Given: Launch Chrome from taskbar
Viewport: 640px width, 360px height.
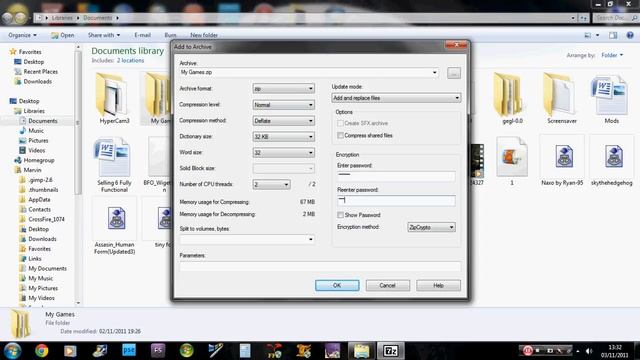Looking at the screenshot, I should (x=41, y=351).
